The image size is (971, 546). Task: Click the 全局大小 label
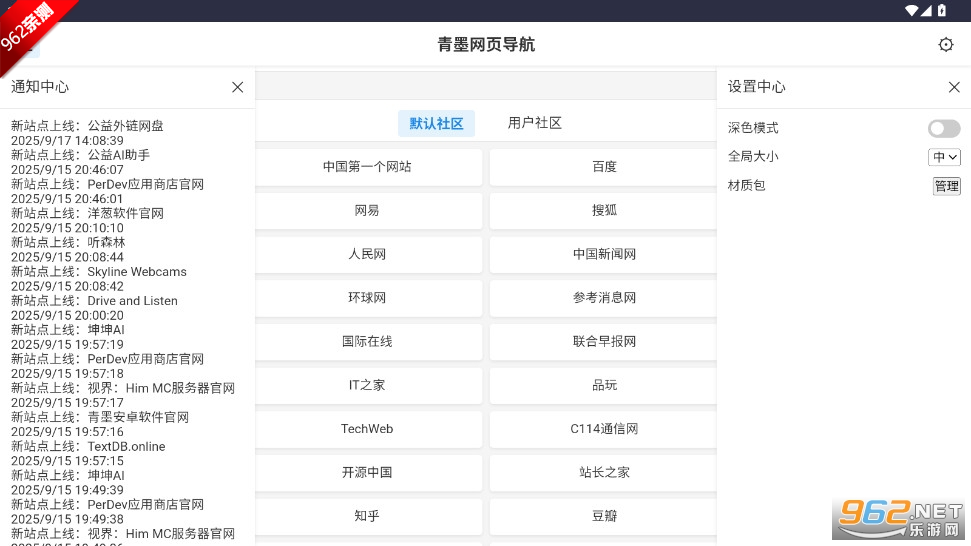pyautogui.click(x=753, y=156)
